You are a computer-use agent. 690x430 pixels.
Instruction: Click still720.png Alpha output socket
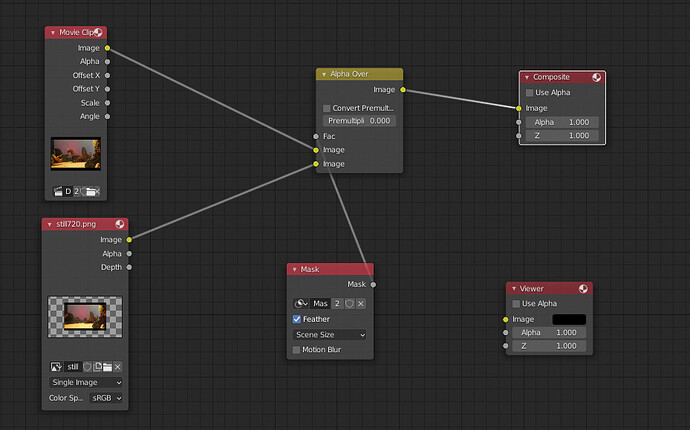pos(129,254)
